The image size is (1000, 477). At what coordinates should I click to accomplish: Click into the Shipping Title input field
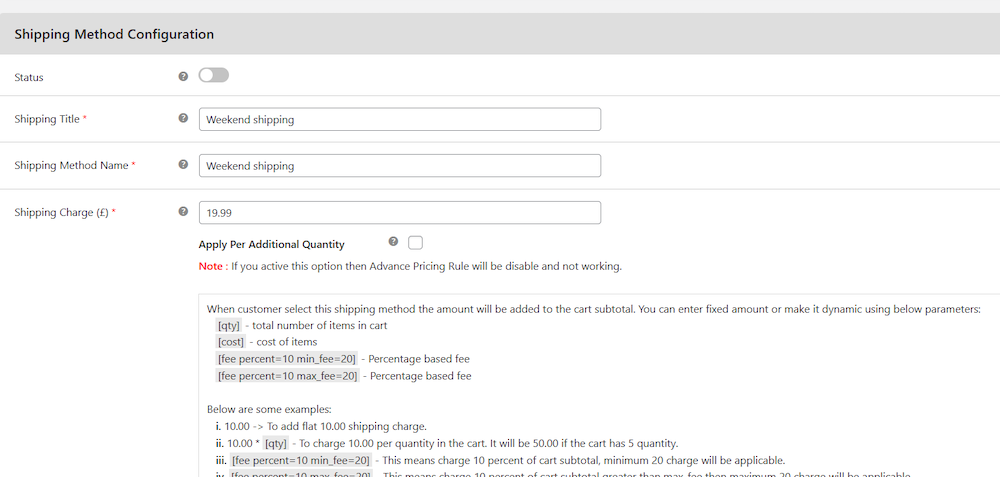pos(400,119)
